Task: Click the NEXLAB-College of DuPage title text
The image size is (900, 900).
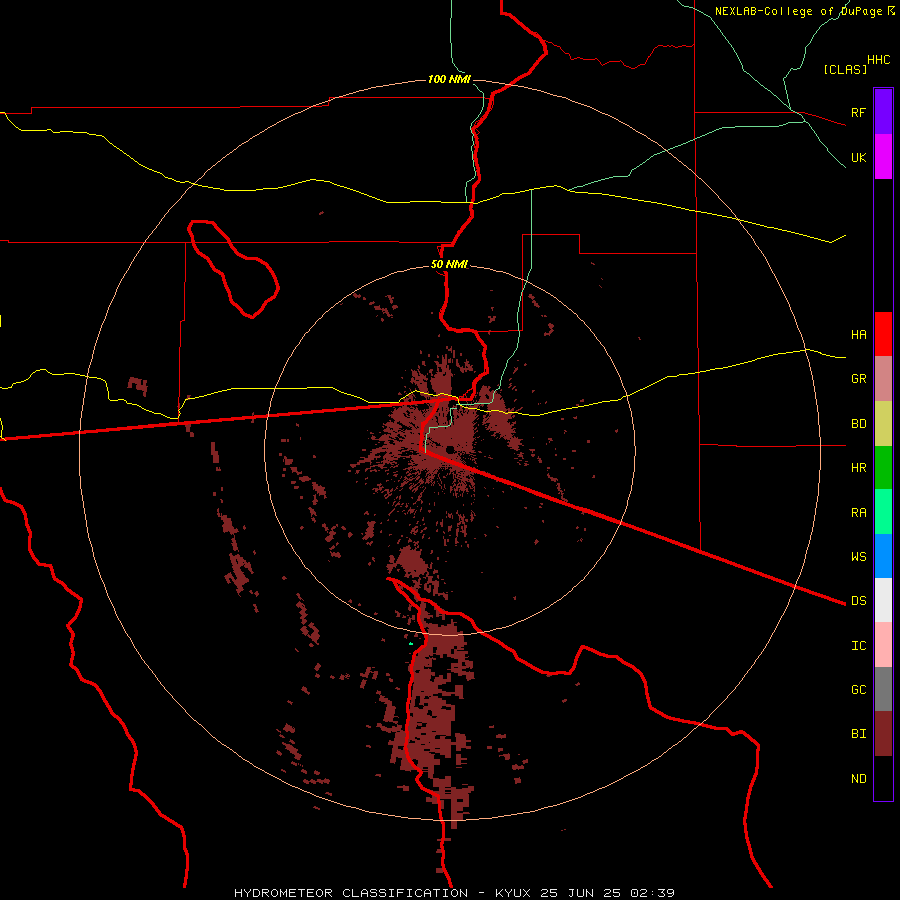Action: tap(800, 11)
